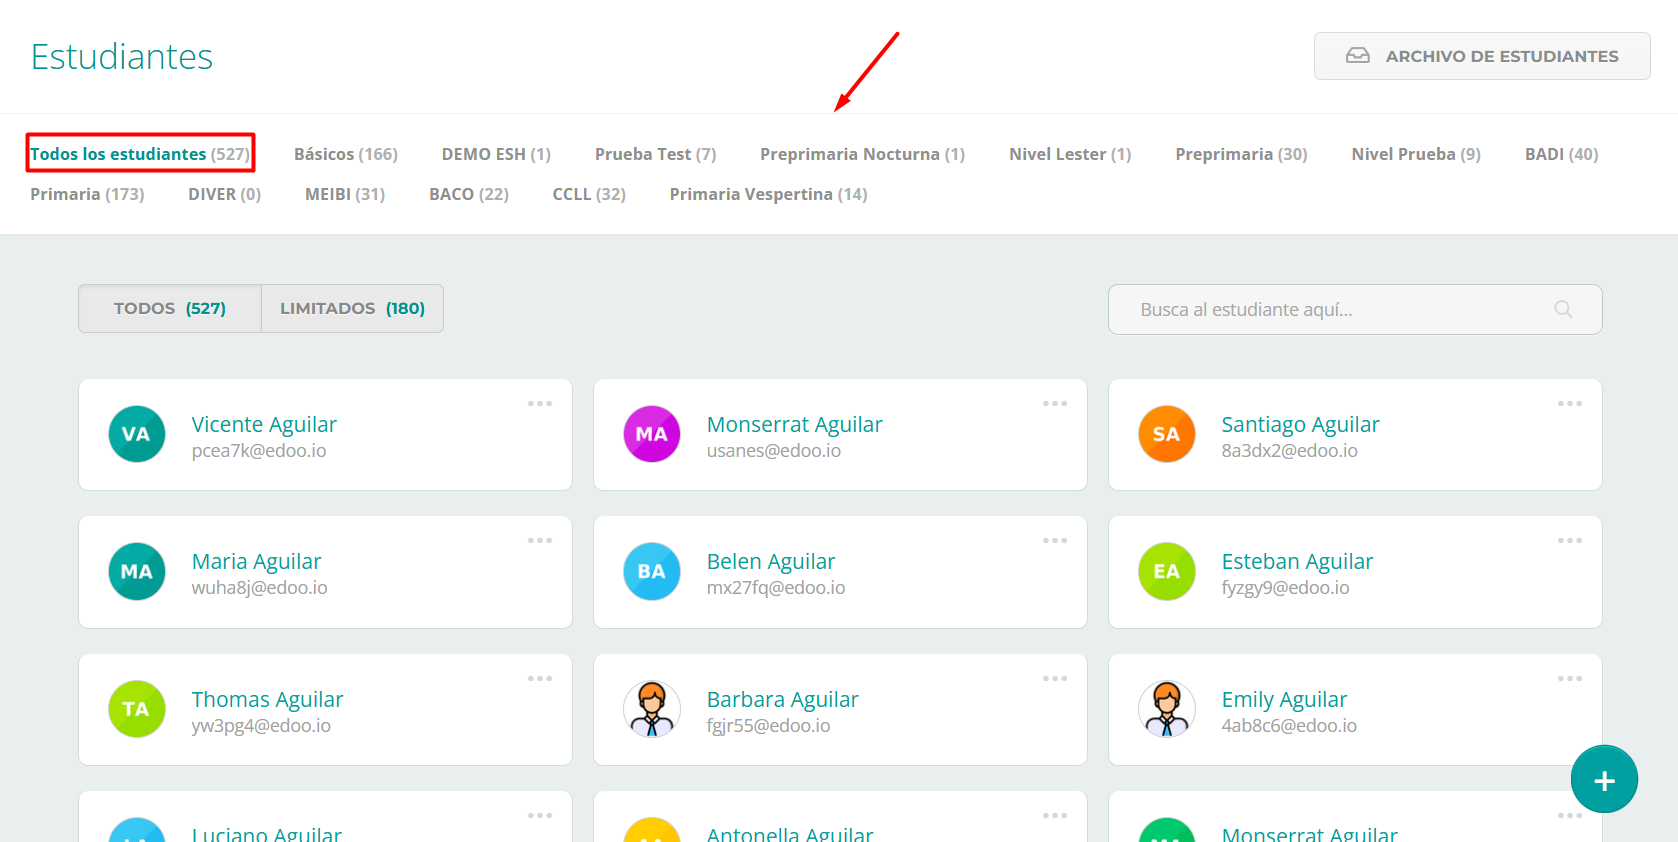Viewport: 1678px width, 842px height.
Task: Click Emily Aguilar's profile picture
Action: coord(1167,709)
